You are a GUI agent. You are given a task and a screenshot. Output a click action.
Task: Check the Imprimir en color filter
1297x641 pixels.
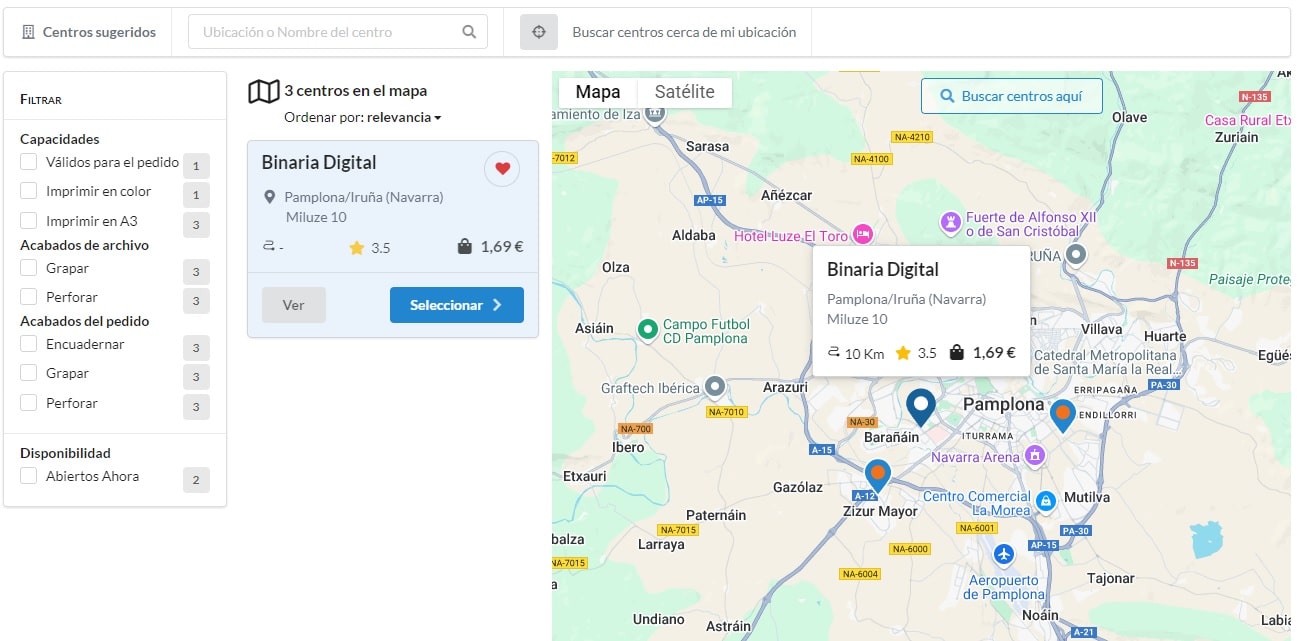tap(29, 191)
